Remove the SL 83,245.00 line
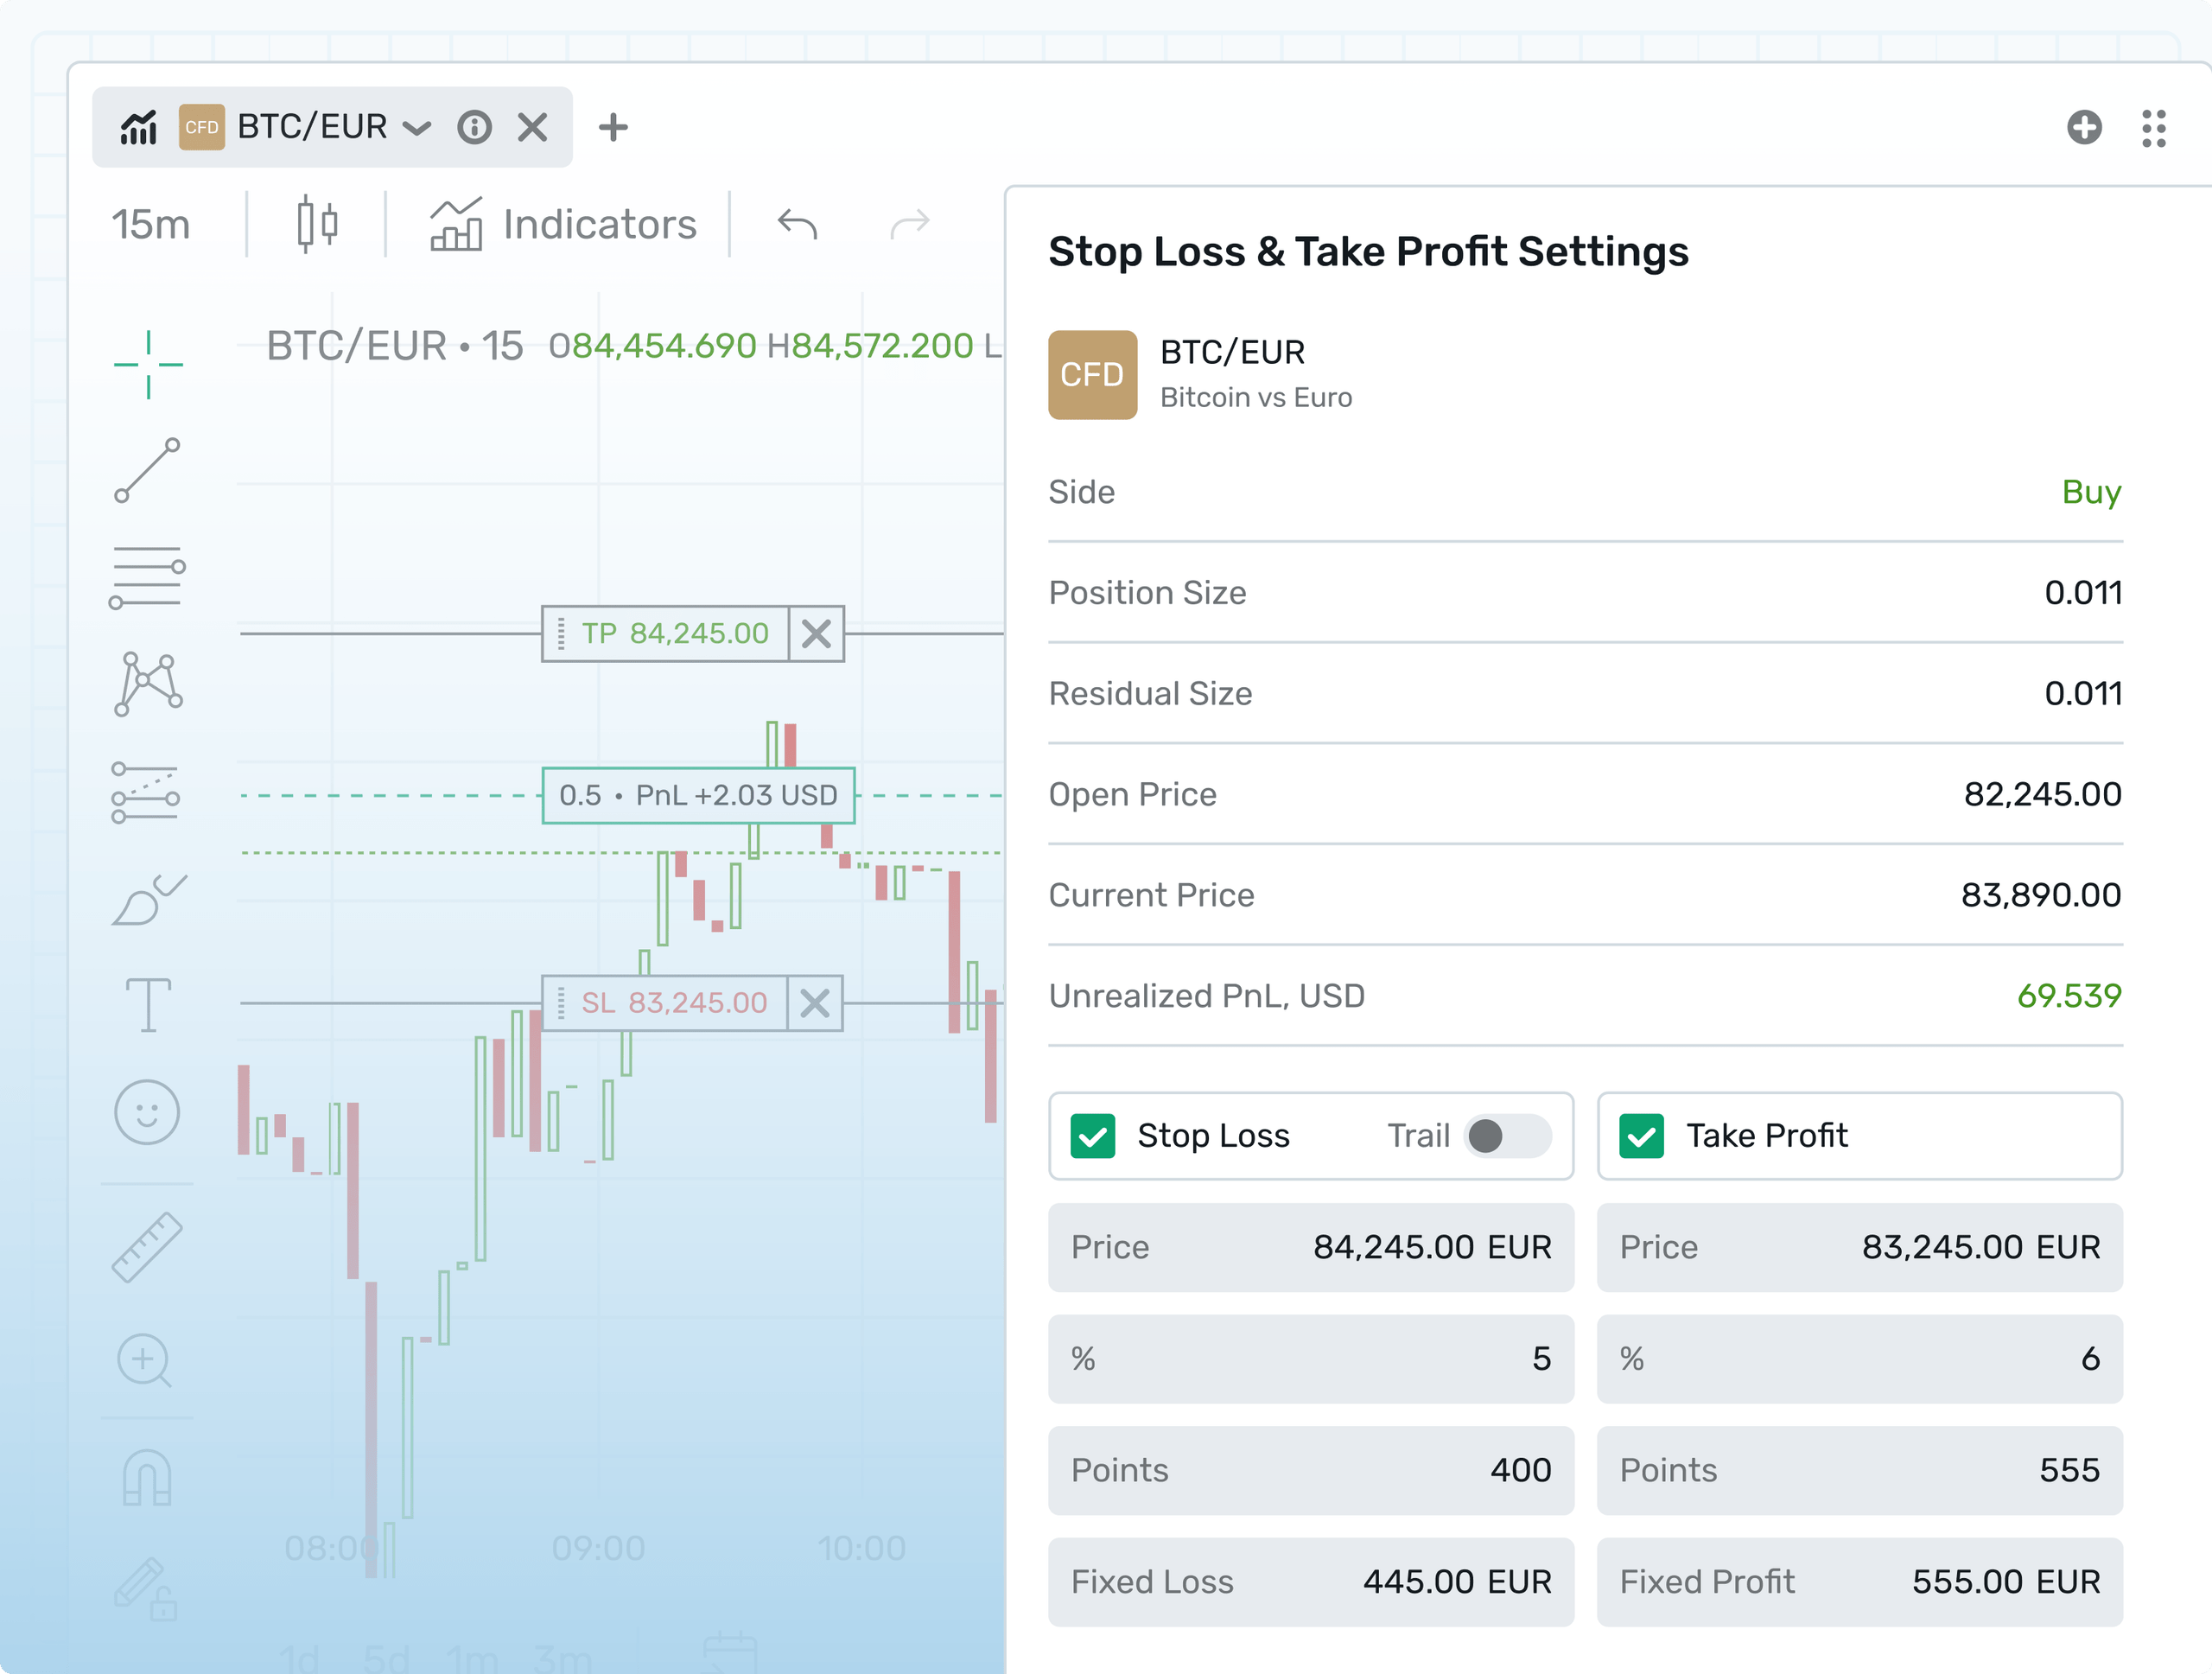This screenshot has height=1674, width=2212. tap(815, 1003)
